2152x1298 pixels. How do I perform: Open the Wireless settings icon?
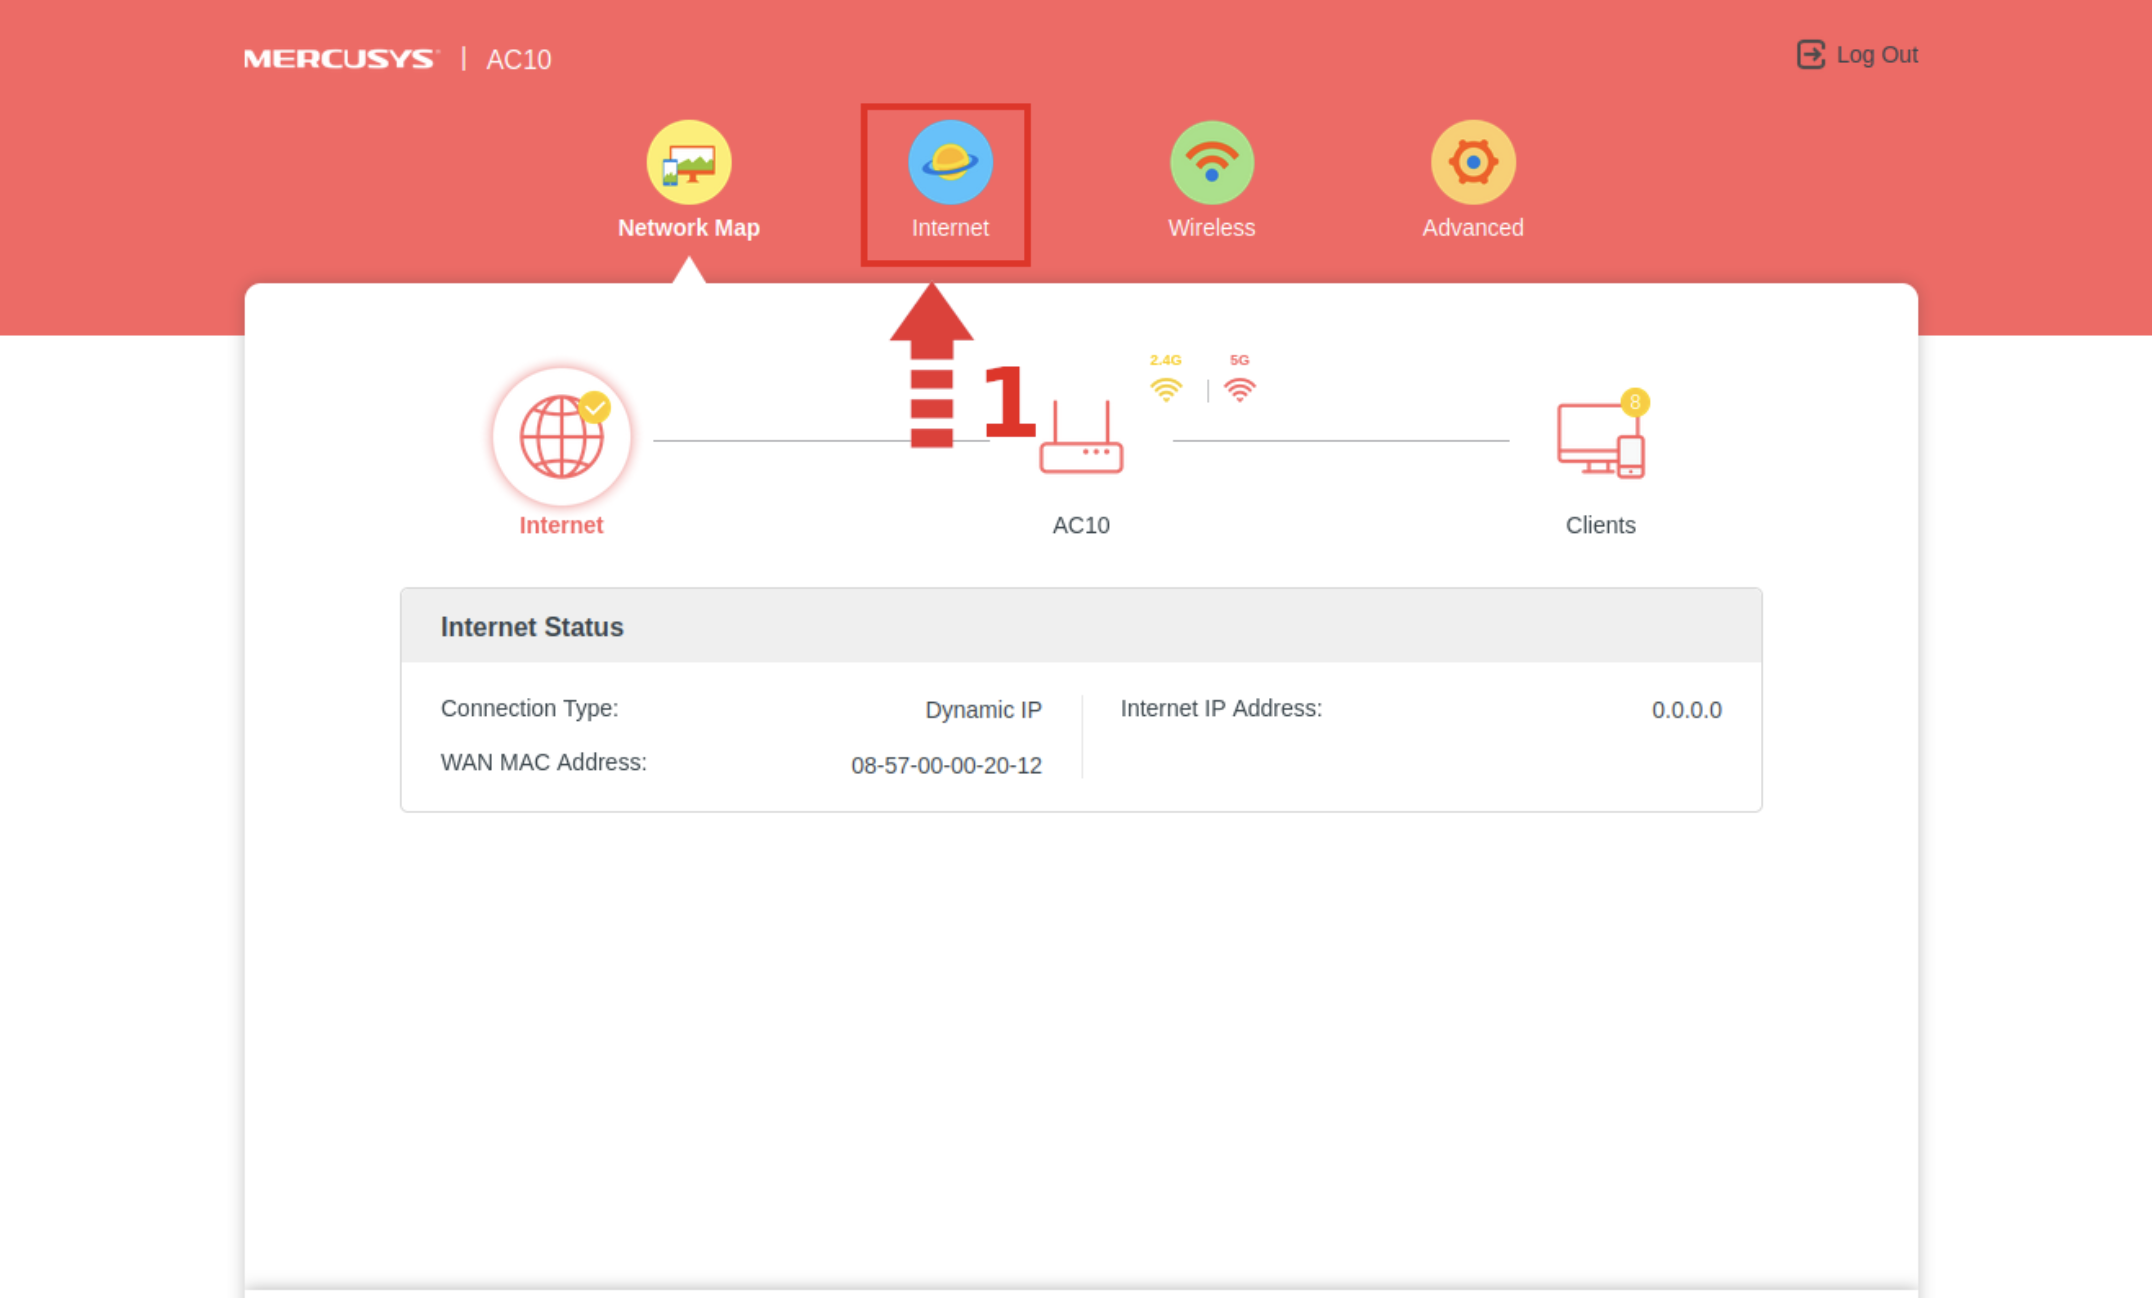click(1211, 162)
